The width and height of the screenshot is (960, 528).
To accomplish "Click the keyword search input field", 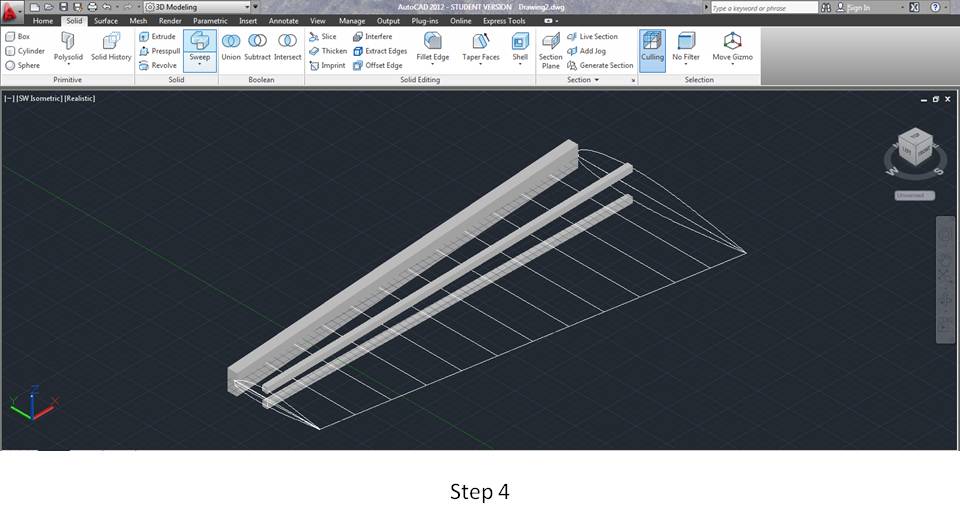I will 764,7.
